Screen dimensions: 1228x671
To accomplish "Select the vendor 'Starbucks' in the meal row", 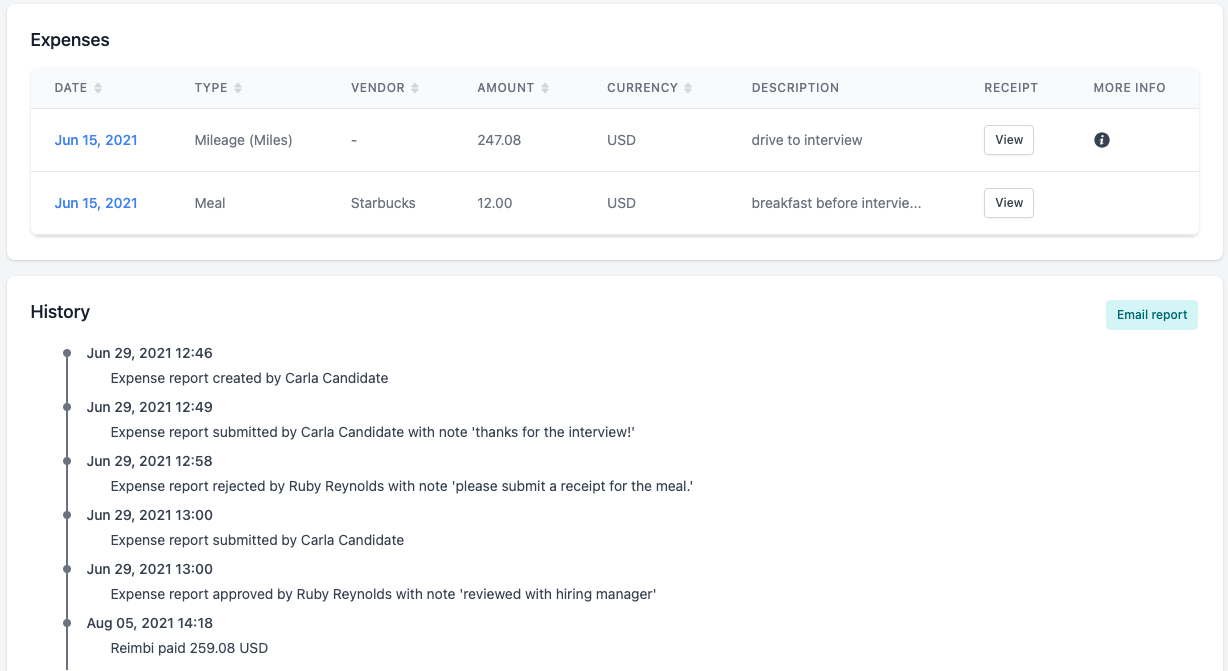I will (x=383, y=203).
